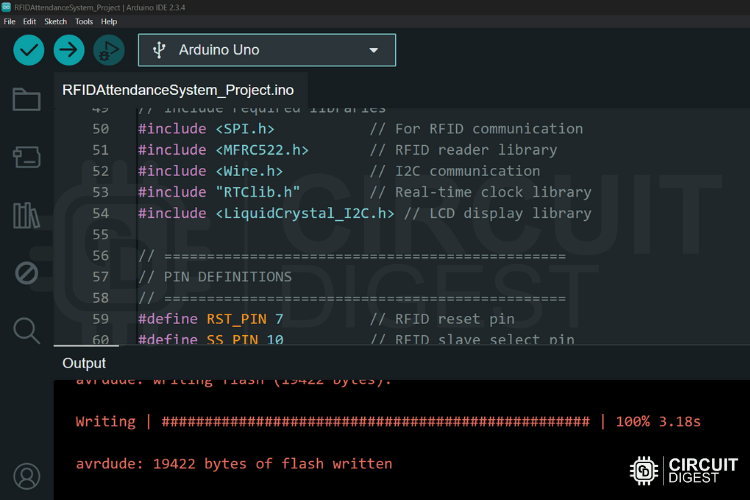Click the Verify checkmark button

tap(29, 50)
